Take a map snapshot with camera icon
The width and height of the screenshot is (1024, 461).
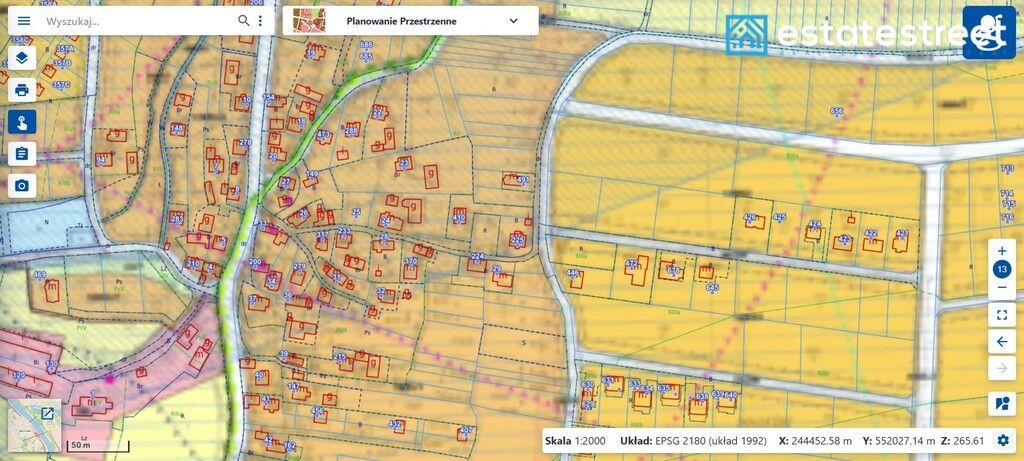pyautogui.click(x=22, y=185)
